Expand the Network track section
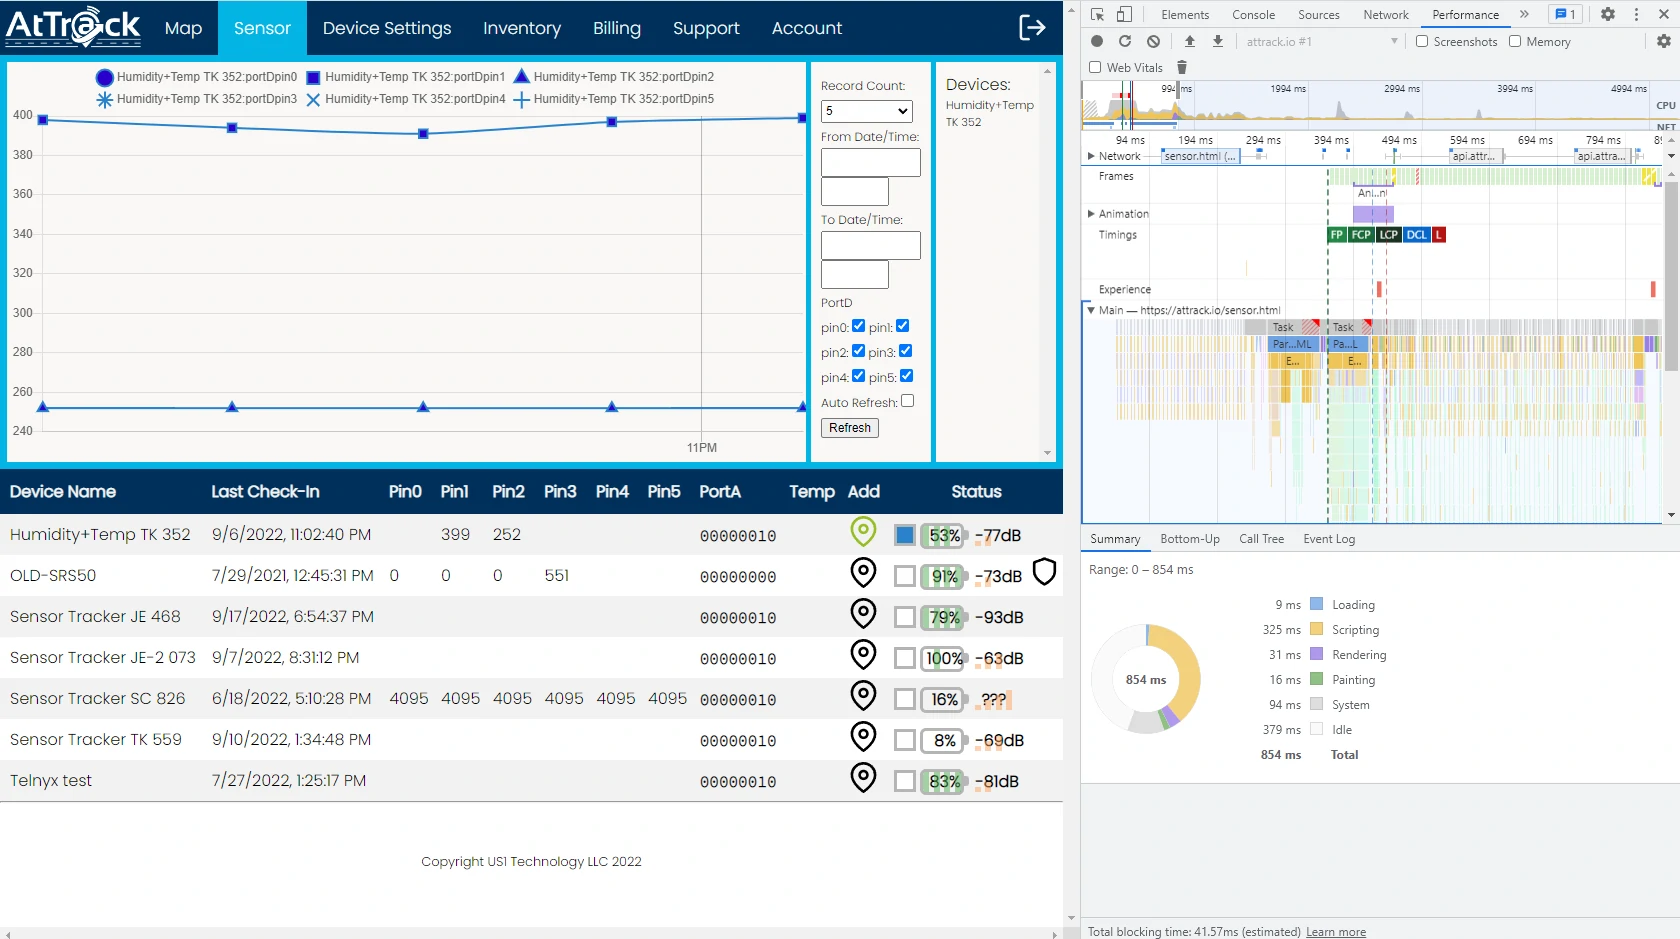This screenshot has height=939, width=1680. pos(1091,156)
